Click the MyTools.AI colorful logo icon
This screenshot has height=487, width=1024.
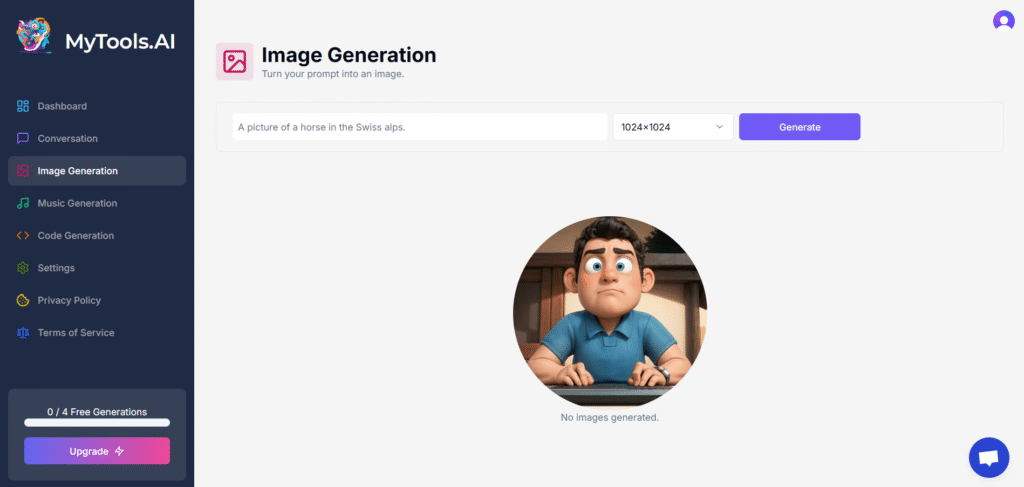pyautogui.click(x=34, y=37)
